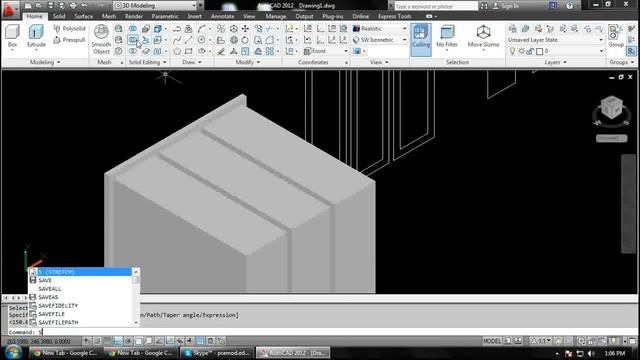Click the Smooth Object mesh tool
The height and width of the screenshot is (360, 640).
click(101, 39)
